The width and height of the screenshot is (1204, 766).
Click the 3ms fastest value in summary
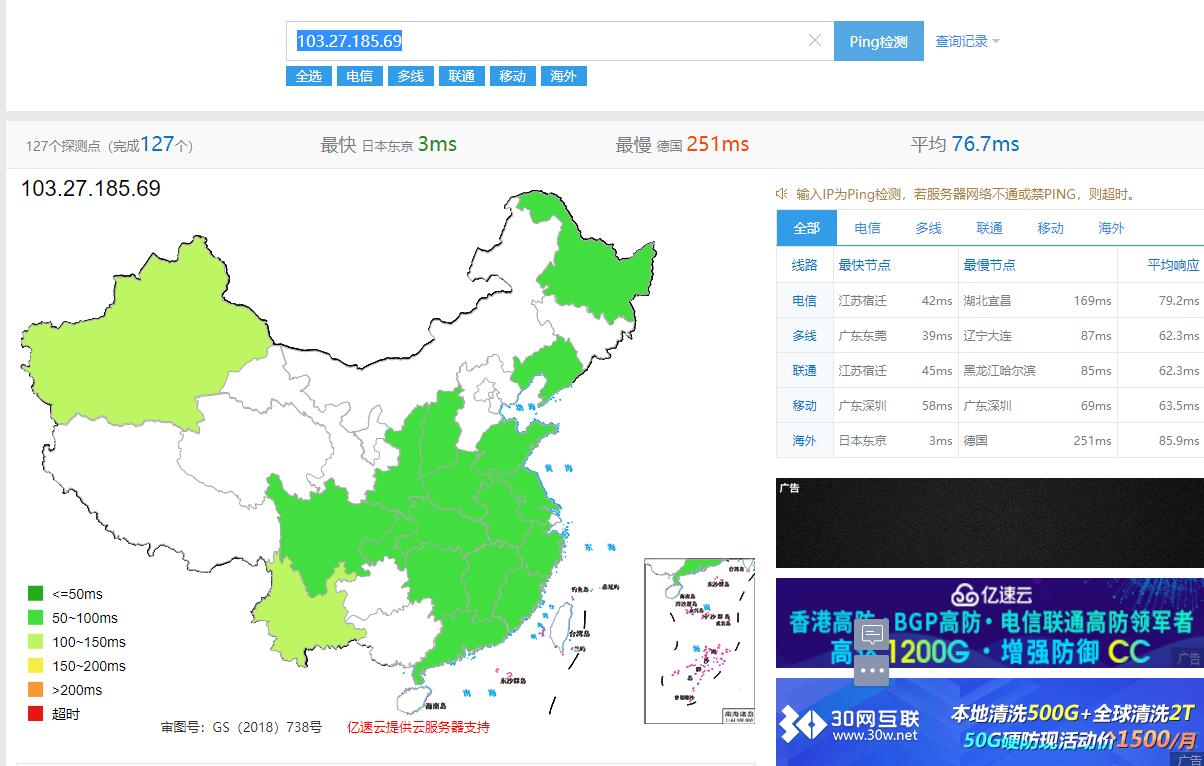(x=437, y=144)
